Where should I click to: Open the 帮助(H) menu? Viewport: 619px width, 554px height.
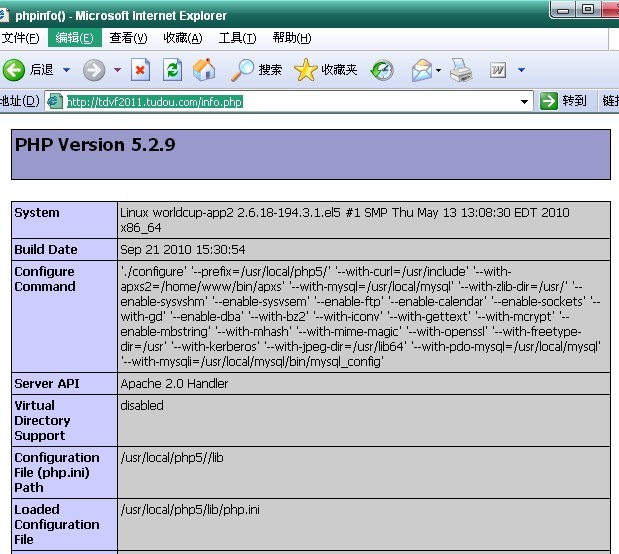click(292, 38)
